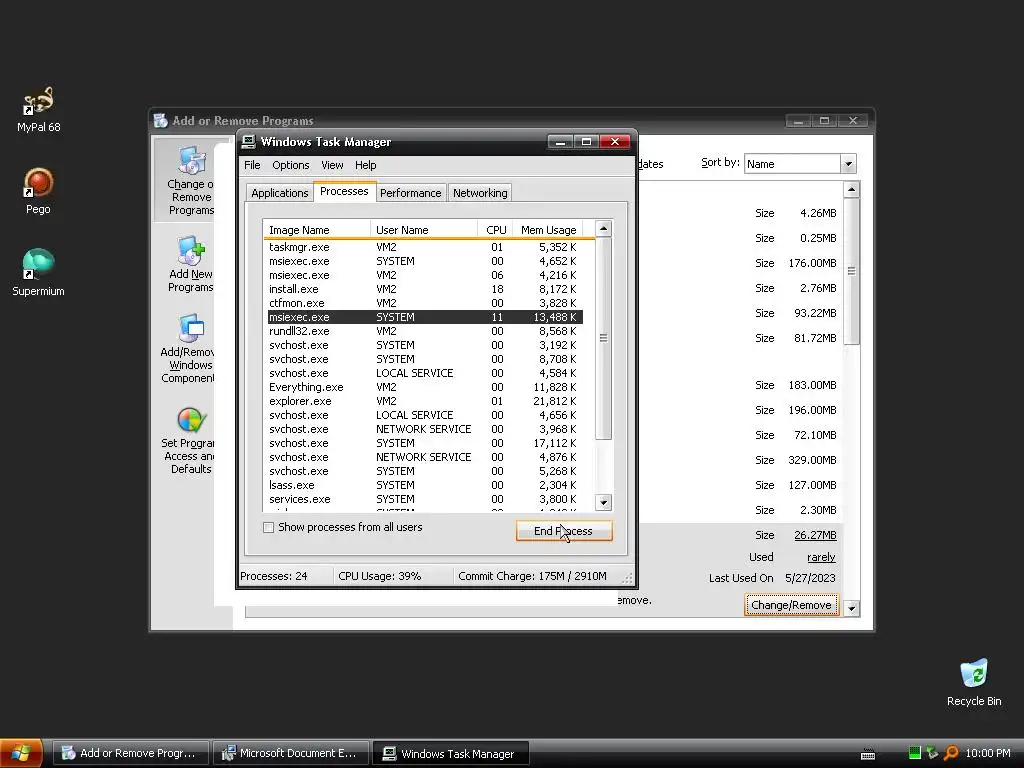Select the install.exe process
Image resolution: width=1024 pixels, height=768 pixels.
pos(423,289)
